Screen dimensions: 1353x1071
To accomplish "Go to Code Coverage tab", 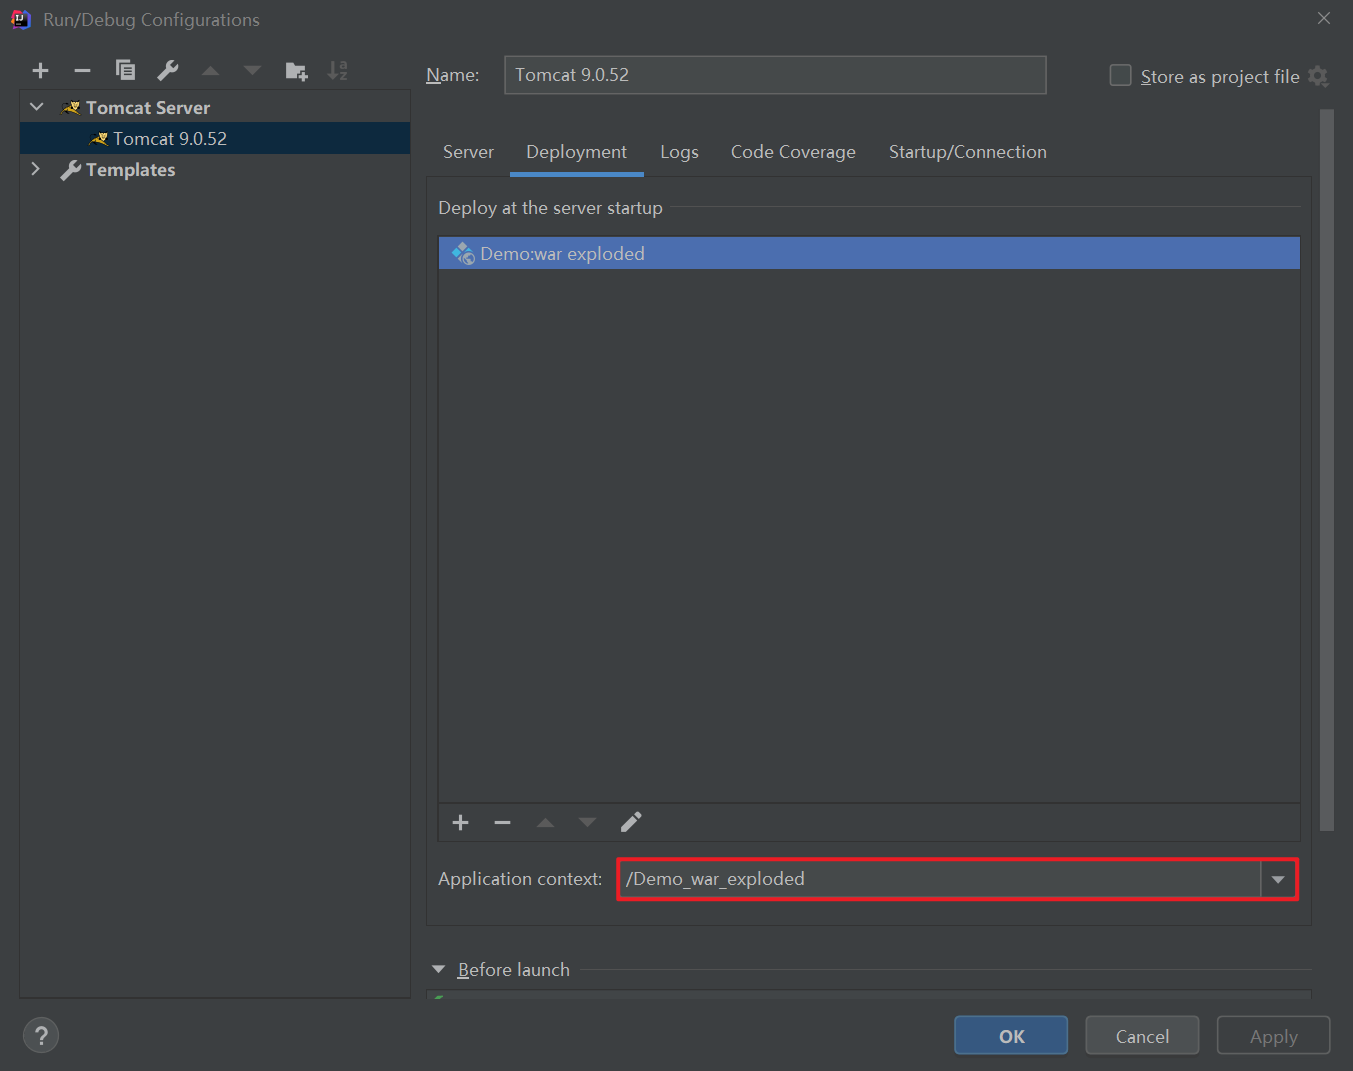I will [793, 152].
